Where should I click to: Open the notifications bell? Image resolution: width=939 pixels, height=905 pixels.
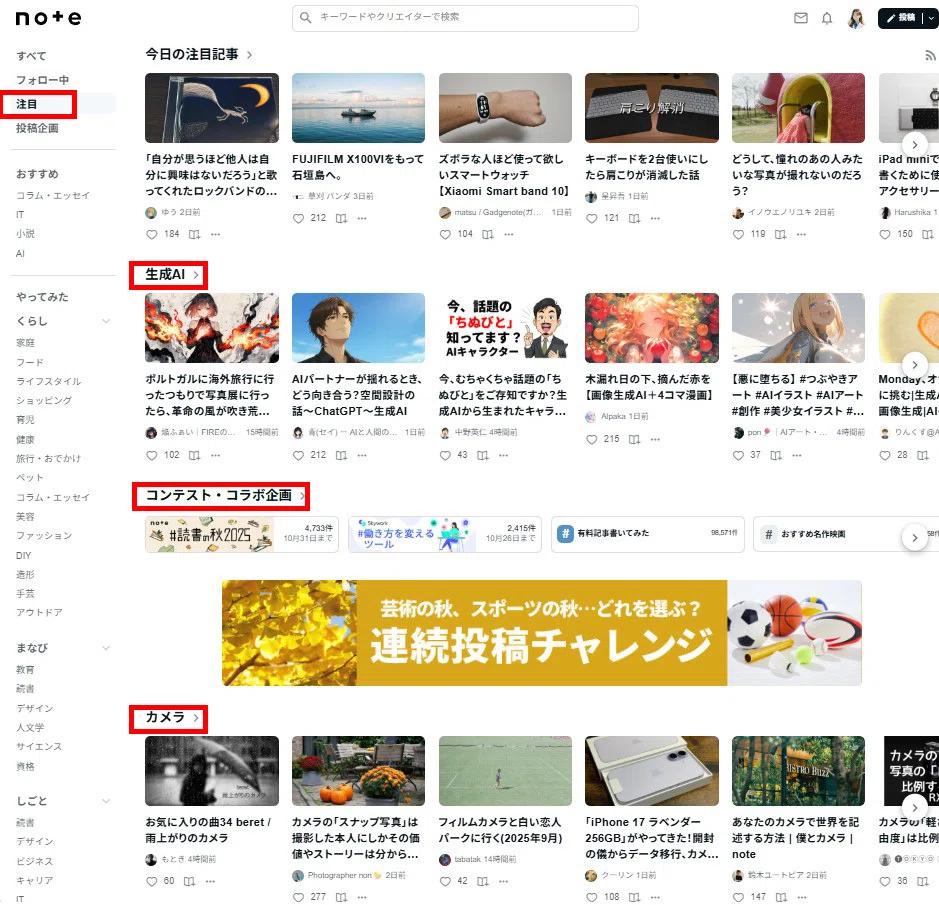pyautogui.click(x=827, y=18)
